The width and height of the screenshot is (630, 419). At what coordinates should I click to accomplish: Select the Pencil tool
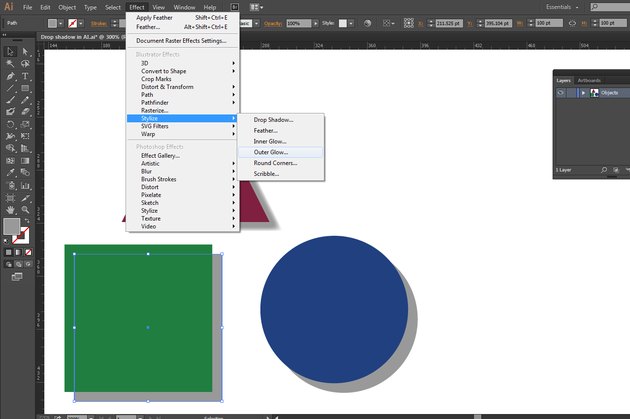[x=25, y=100]
